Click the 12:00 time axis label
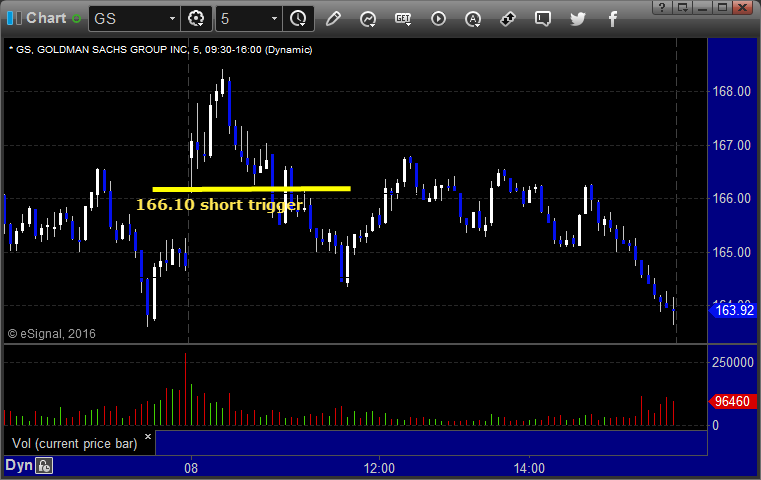 [x=379, y=468]
